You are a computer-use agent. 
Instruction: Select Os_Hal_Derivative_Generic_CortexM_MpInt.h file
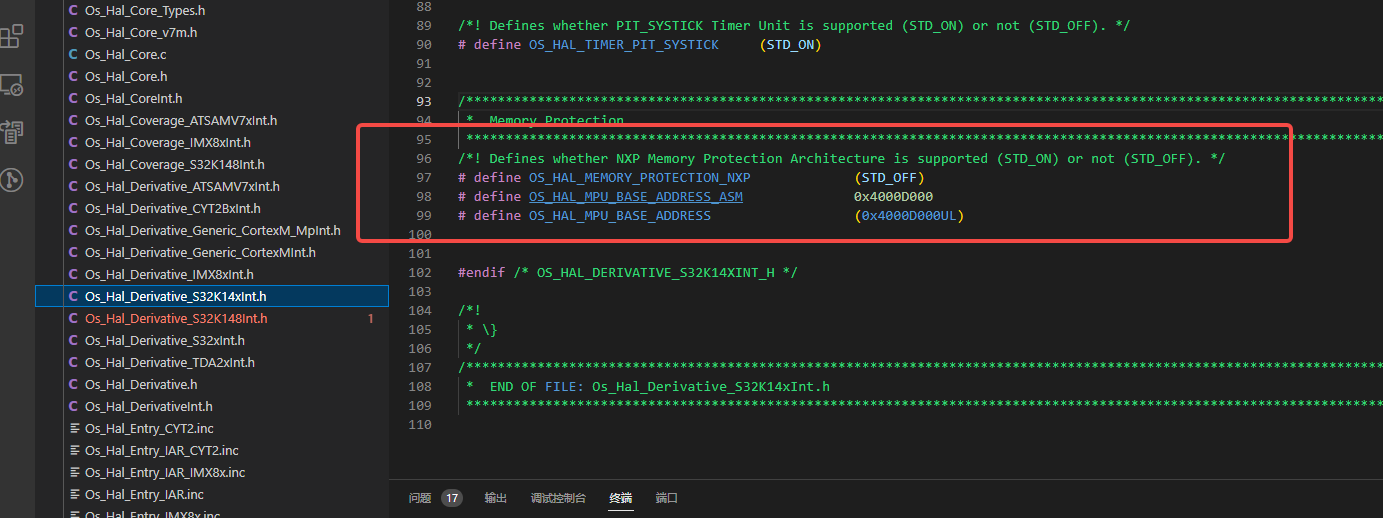212,230
